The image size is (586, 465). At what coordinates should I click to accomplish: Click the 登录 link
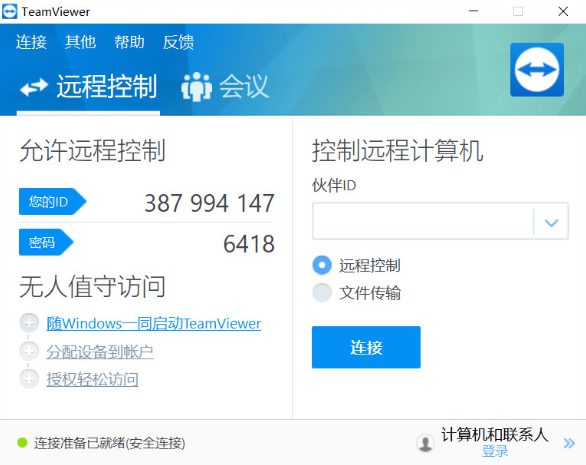pyautogui.click(x=495, y=451)
